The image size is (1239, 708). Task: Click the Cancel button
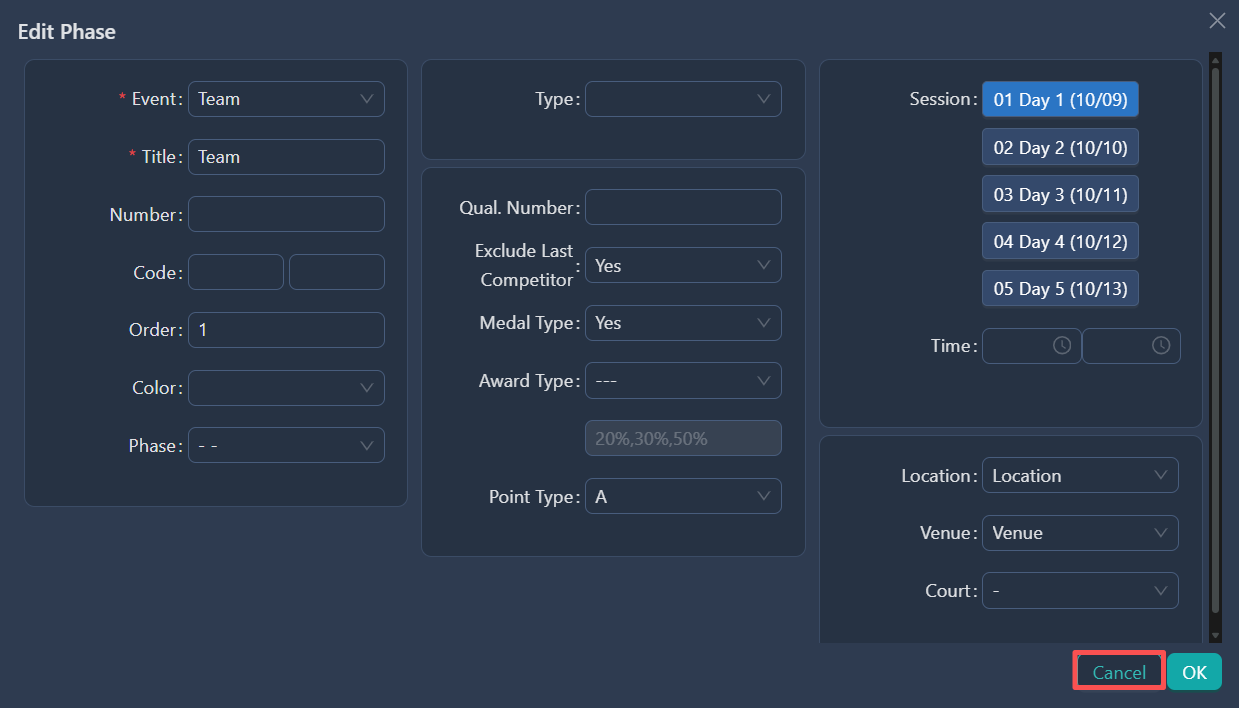(1119, 672)
